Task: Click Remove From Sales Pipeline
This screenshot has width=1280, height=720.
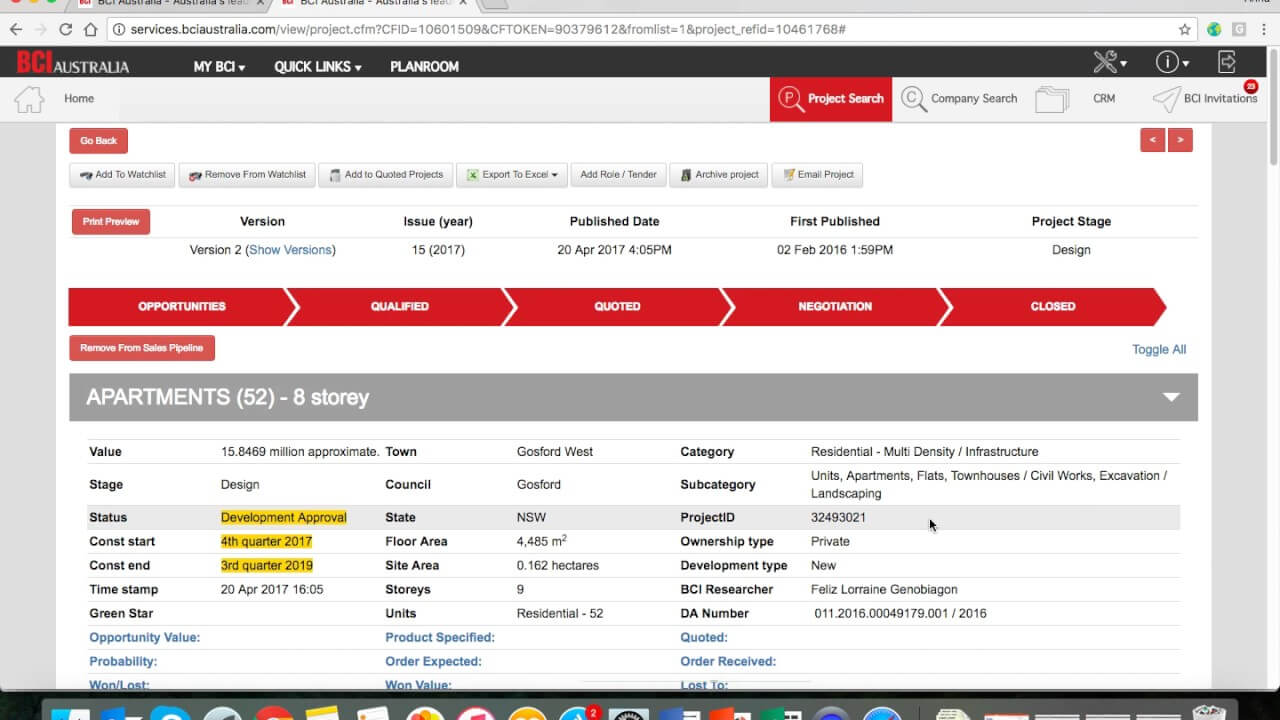Action: tap(142, 348)
